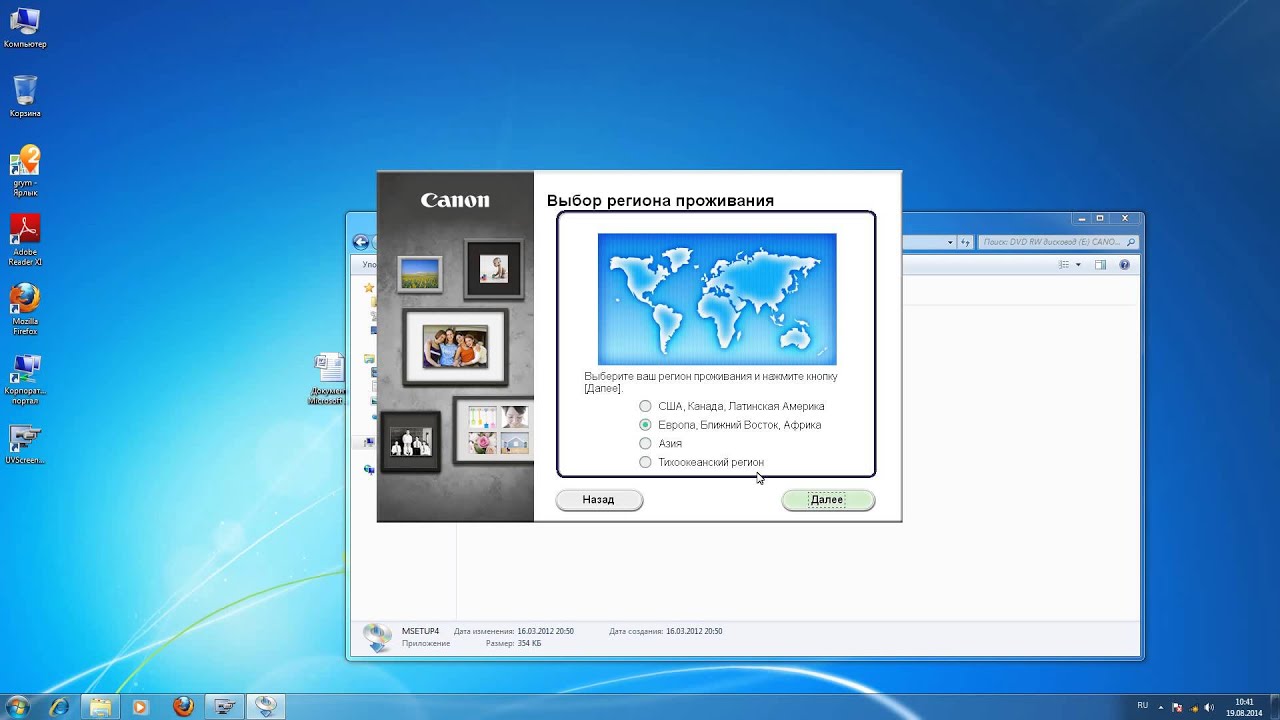Click the search magnifier in Explorer
This screenshot has height=720, width=1280.
tap(1131, 242)
